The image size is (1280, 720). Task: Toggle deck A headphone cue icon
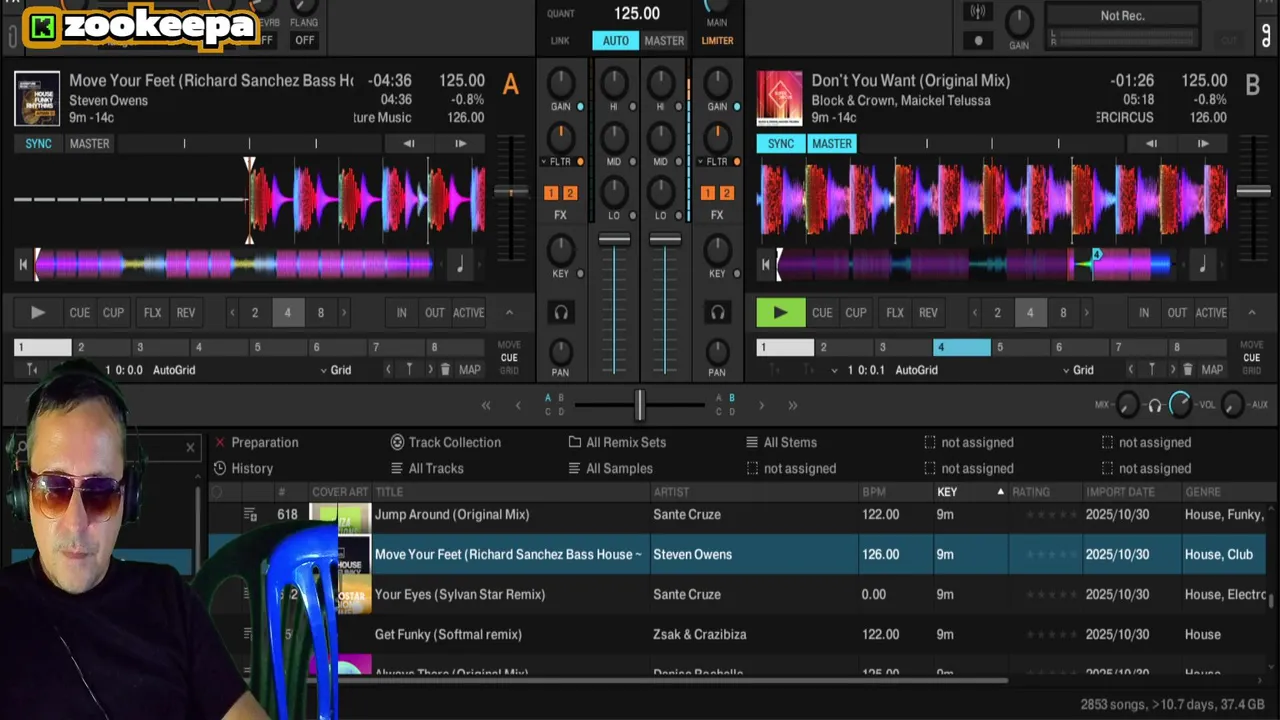[561, 313]
